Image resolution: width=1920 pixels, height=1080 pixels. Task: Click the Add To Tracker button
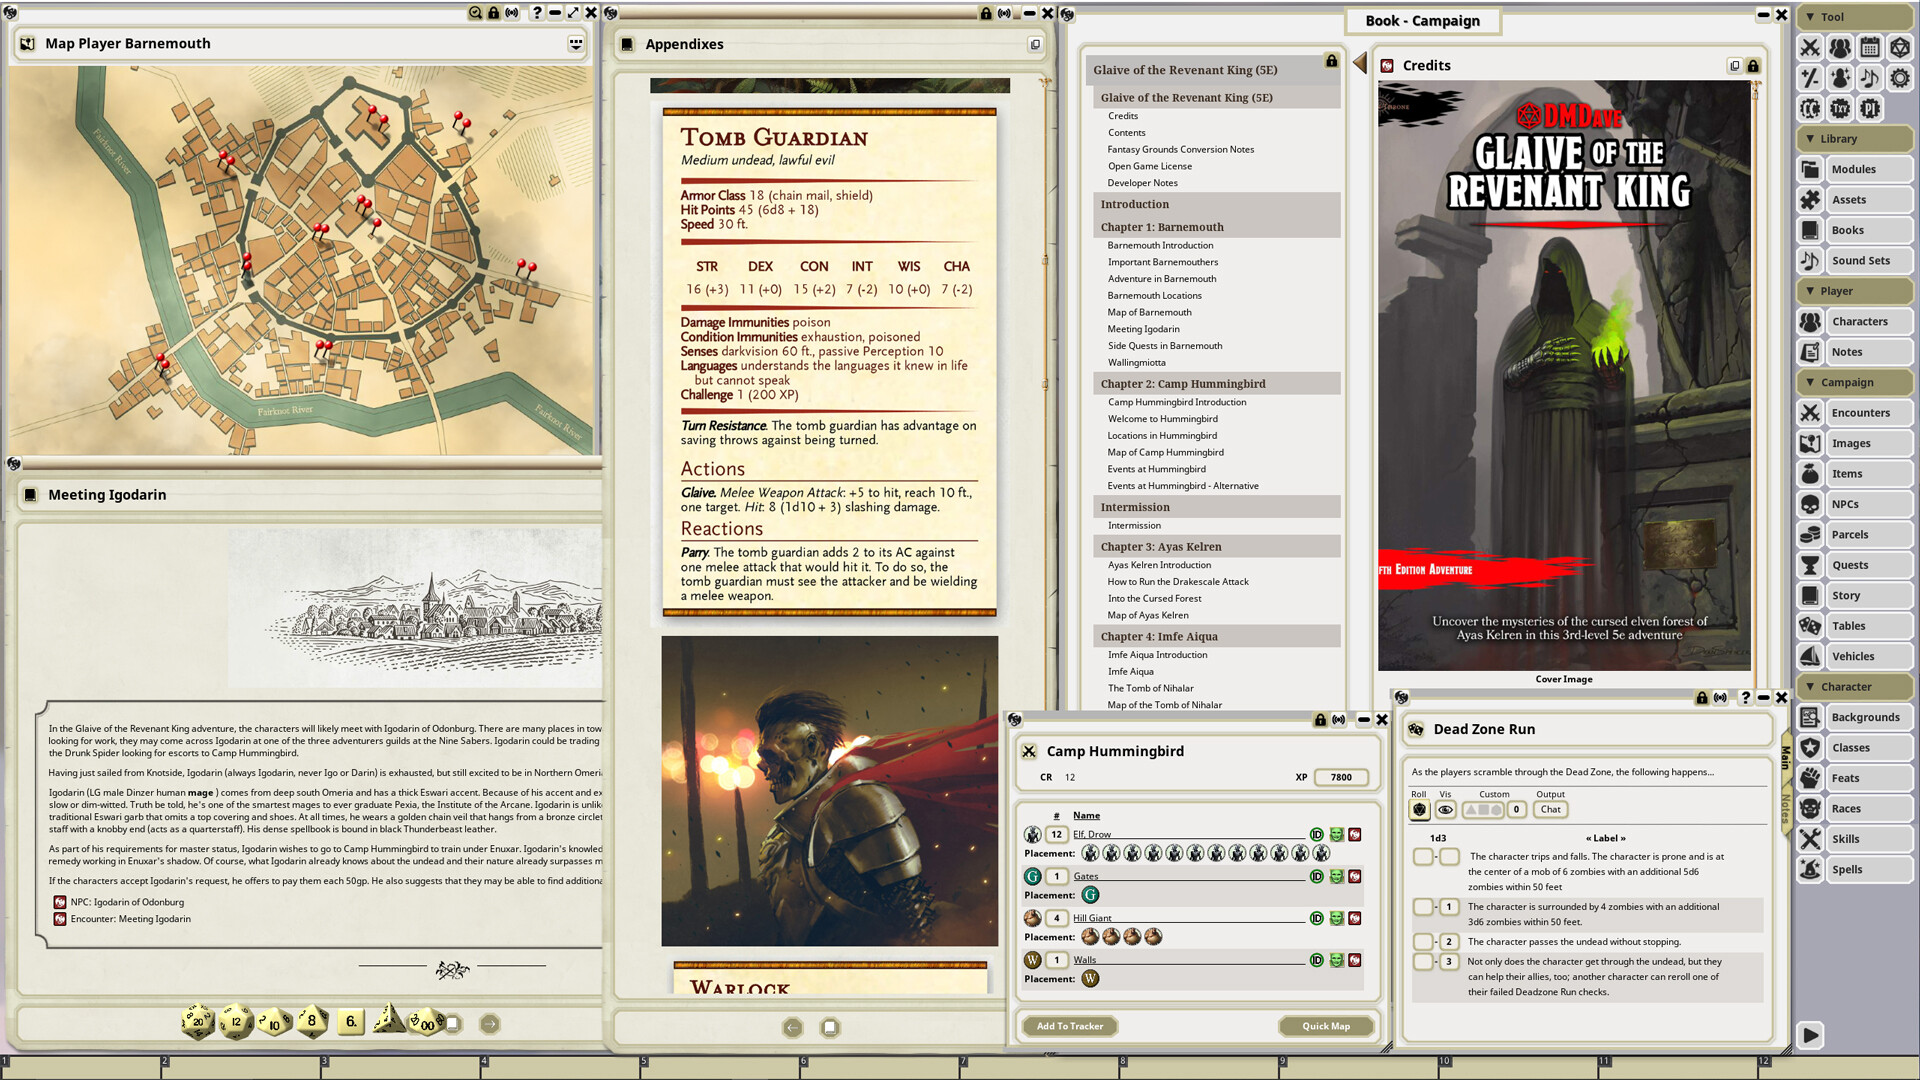point(1069,1026)
